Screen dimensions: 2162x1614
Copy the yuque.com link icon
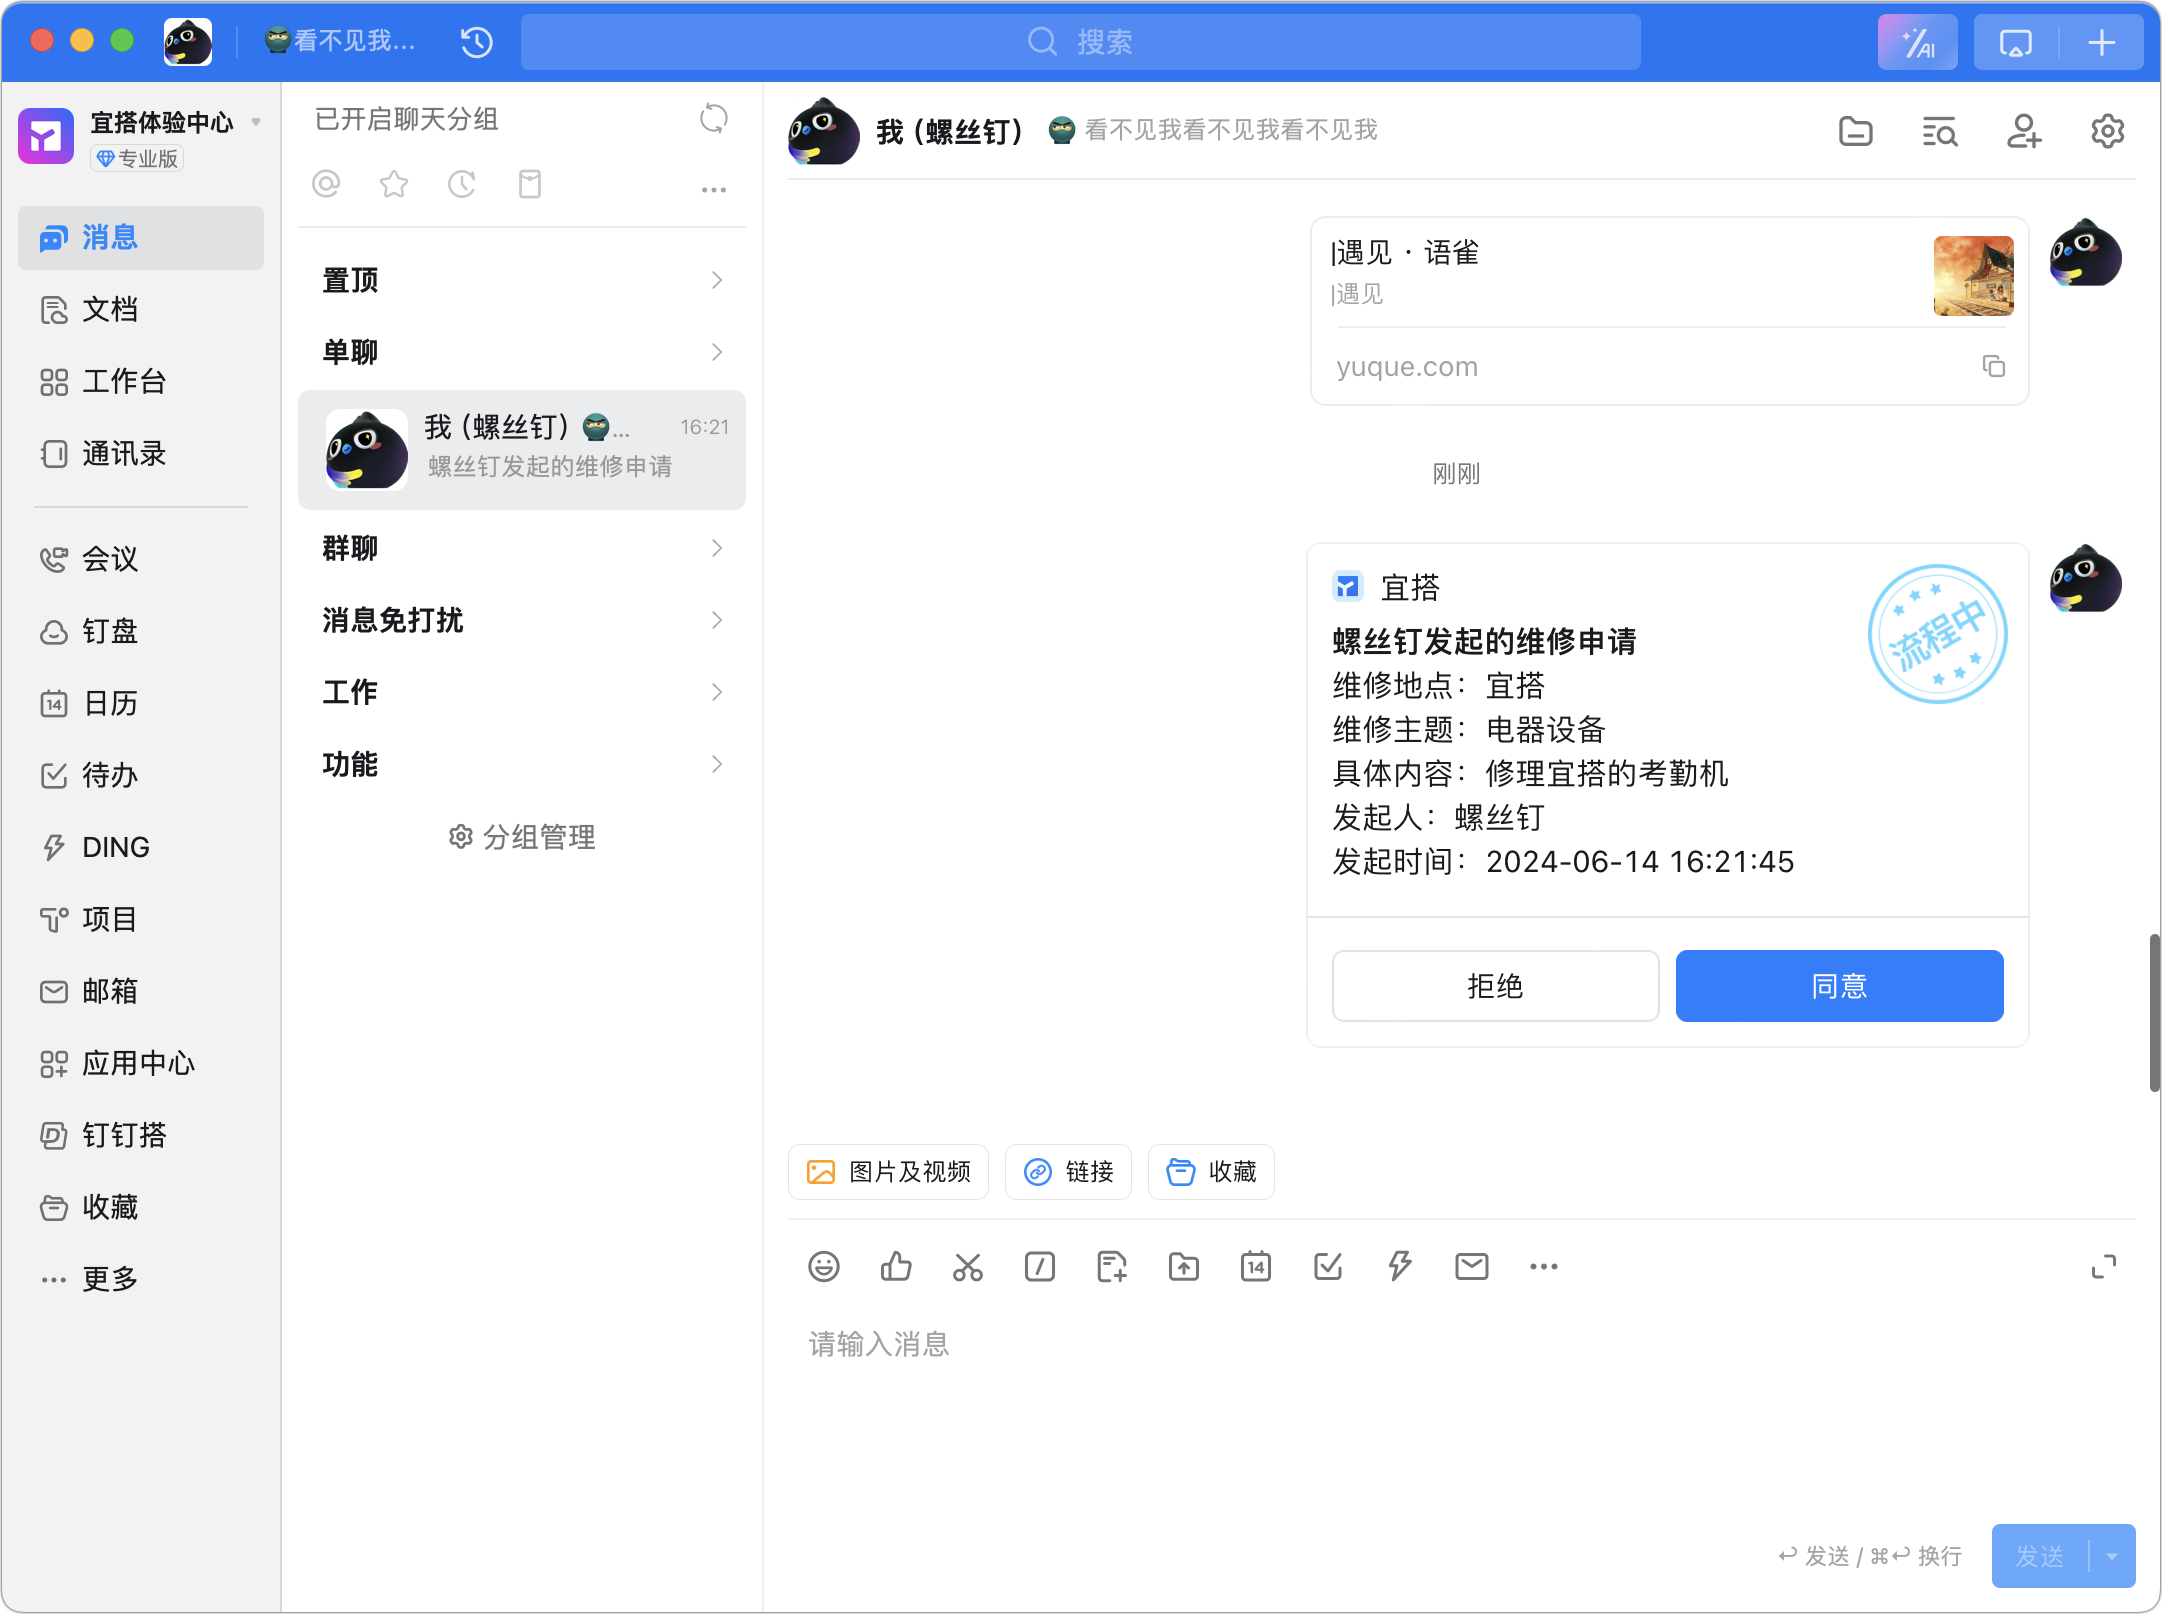[1993, 366]
